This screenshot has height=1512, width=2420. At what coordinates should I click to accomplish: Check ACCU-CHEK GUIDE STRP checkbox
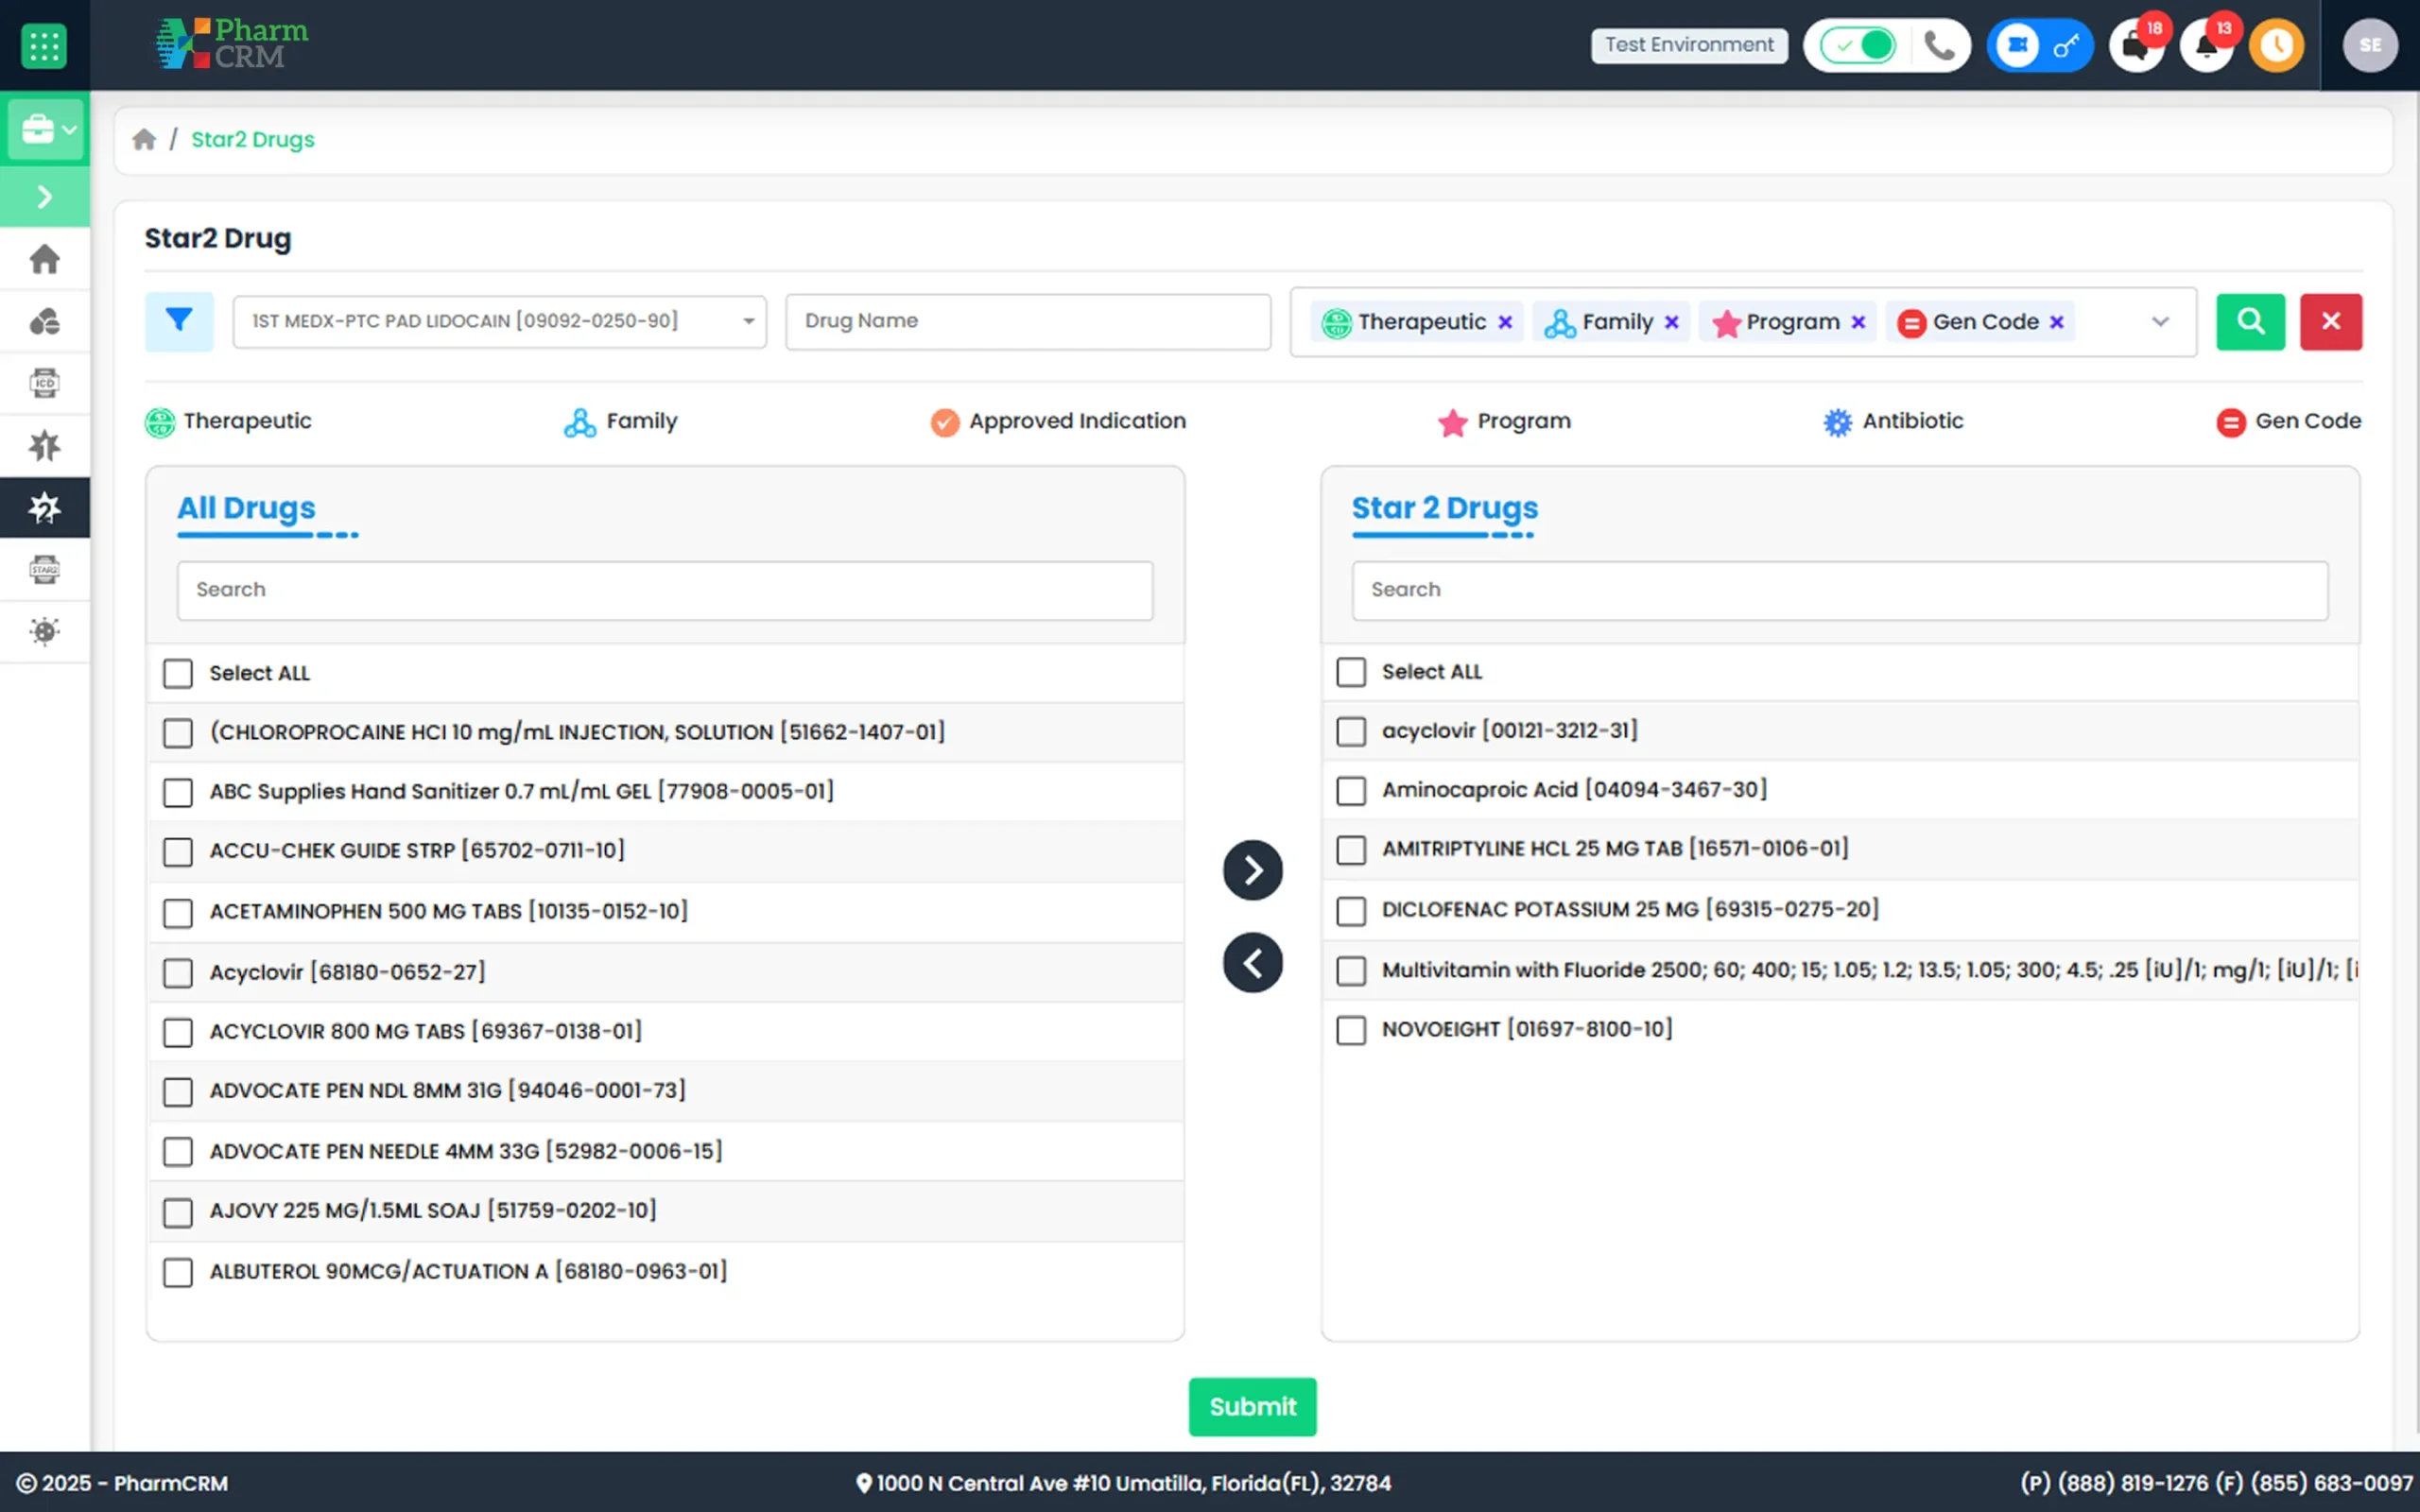pos(178,852)
